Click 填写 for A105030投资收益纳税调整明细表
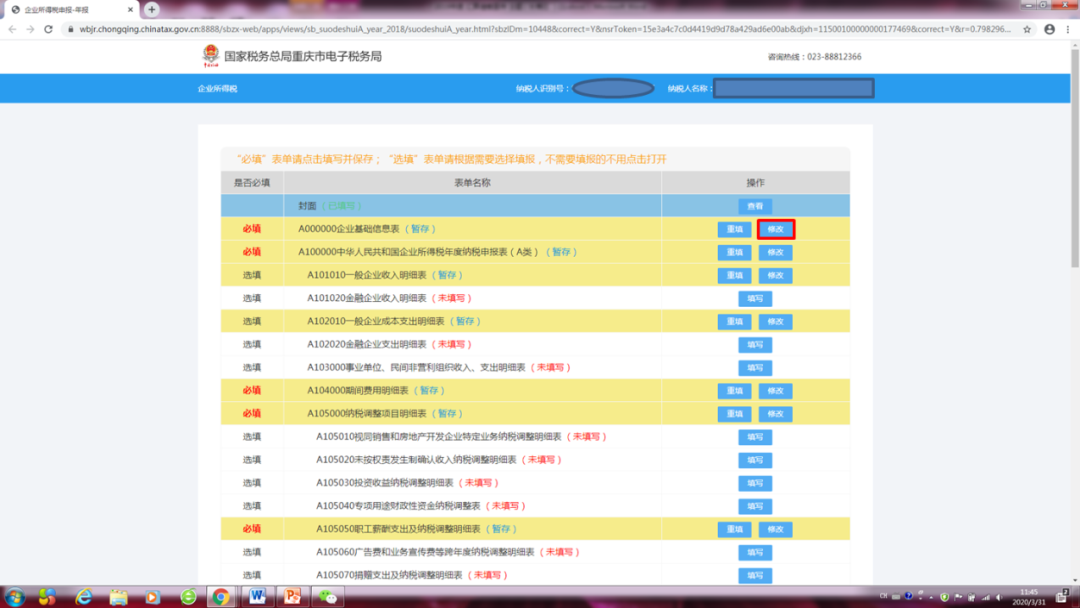Viewport: 1080px width, 608px height. pyautogui.click(x=755, y=483)
